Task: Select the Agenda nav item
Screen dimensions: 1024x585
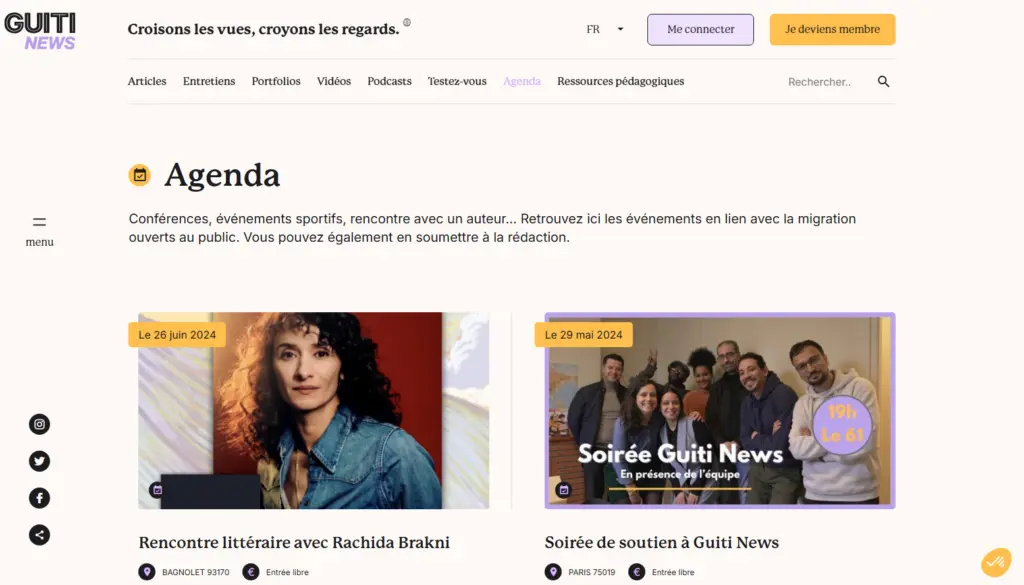Action: click(522, 81)
